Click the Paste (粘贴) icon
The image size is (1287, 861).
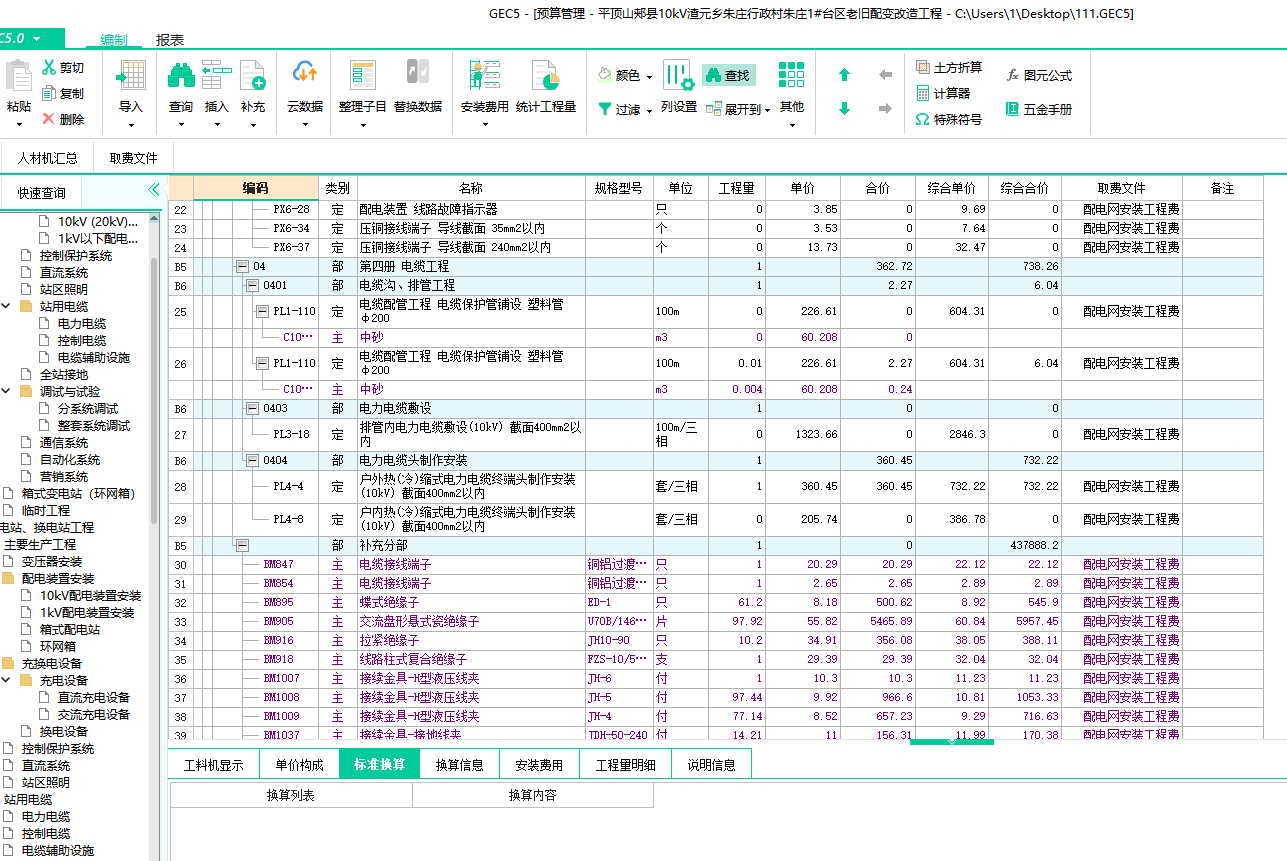[x=18, y=77]
